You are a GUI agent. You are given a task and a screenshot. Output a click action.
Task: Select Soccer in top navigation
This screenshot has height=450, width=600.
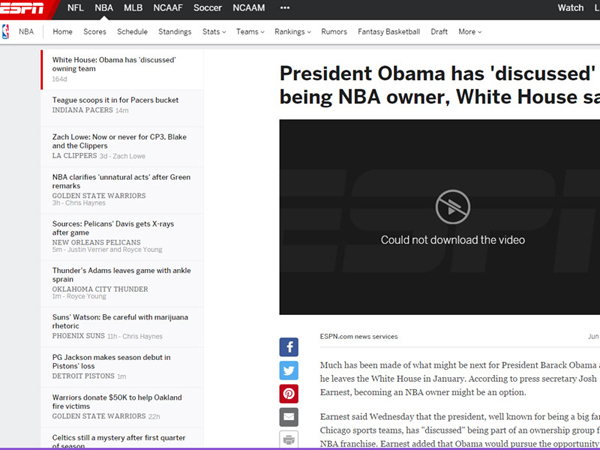[208, 8]
